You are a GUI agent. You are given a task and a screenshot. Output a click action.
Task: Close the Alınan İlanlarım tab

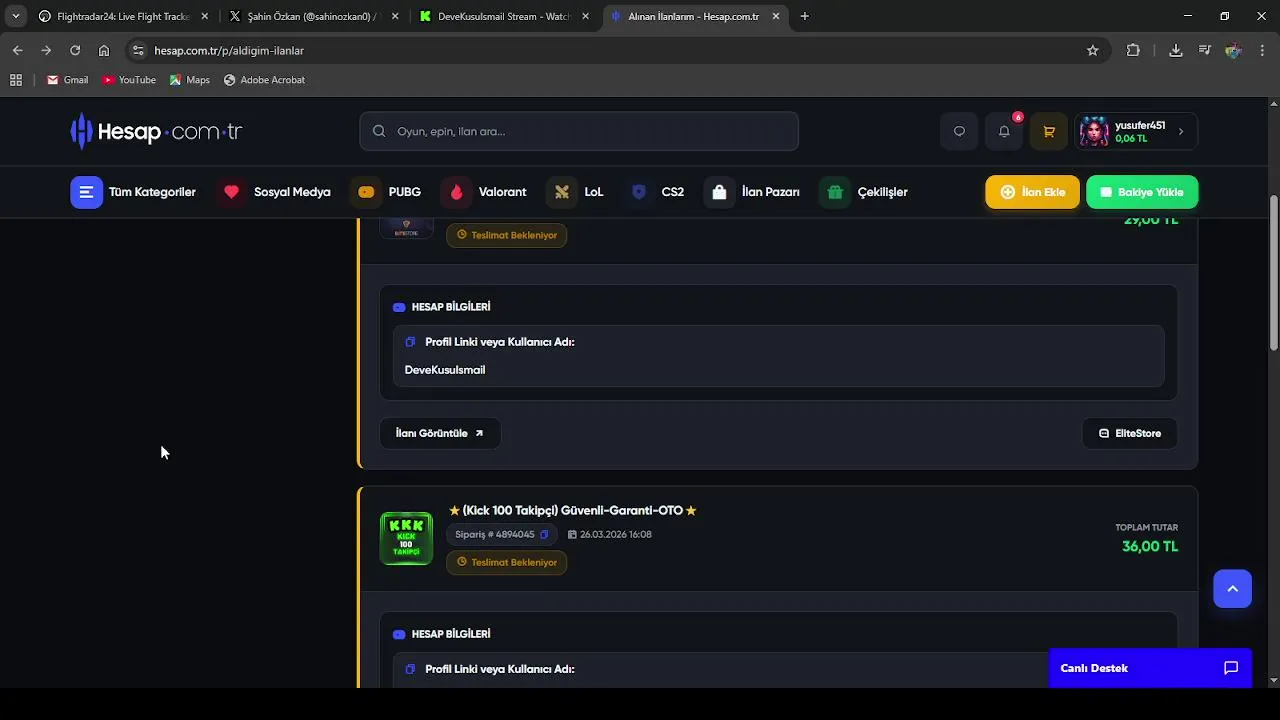point(776,16)
